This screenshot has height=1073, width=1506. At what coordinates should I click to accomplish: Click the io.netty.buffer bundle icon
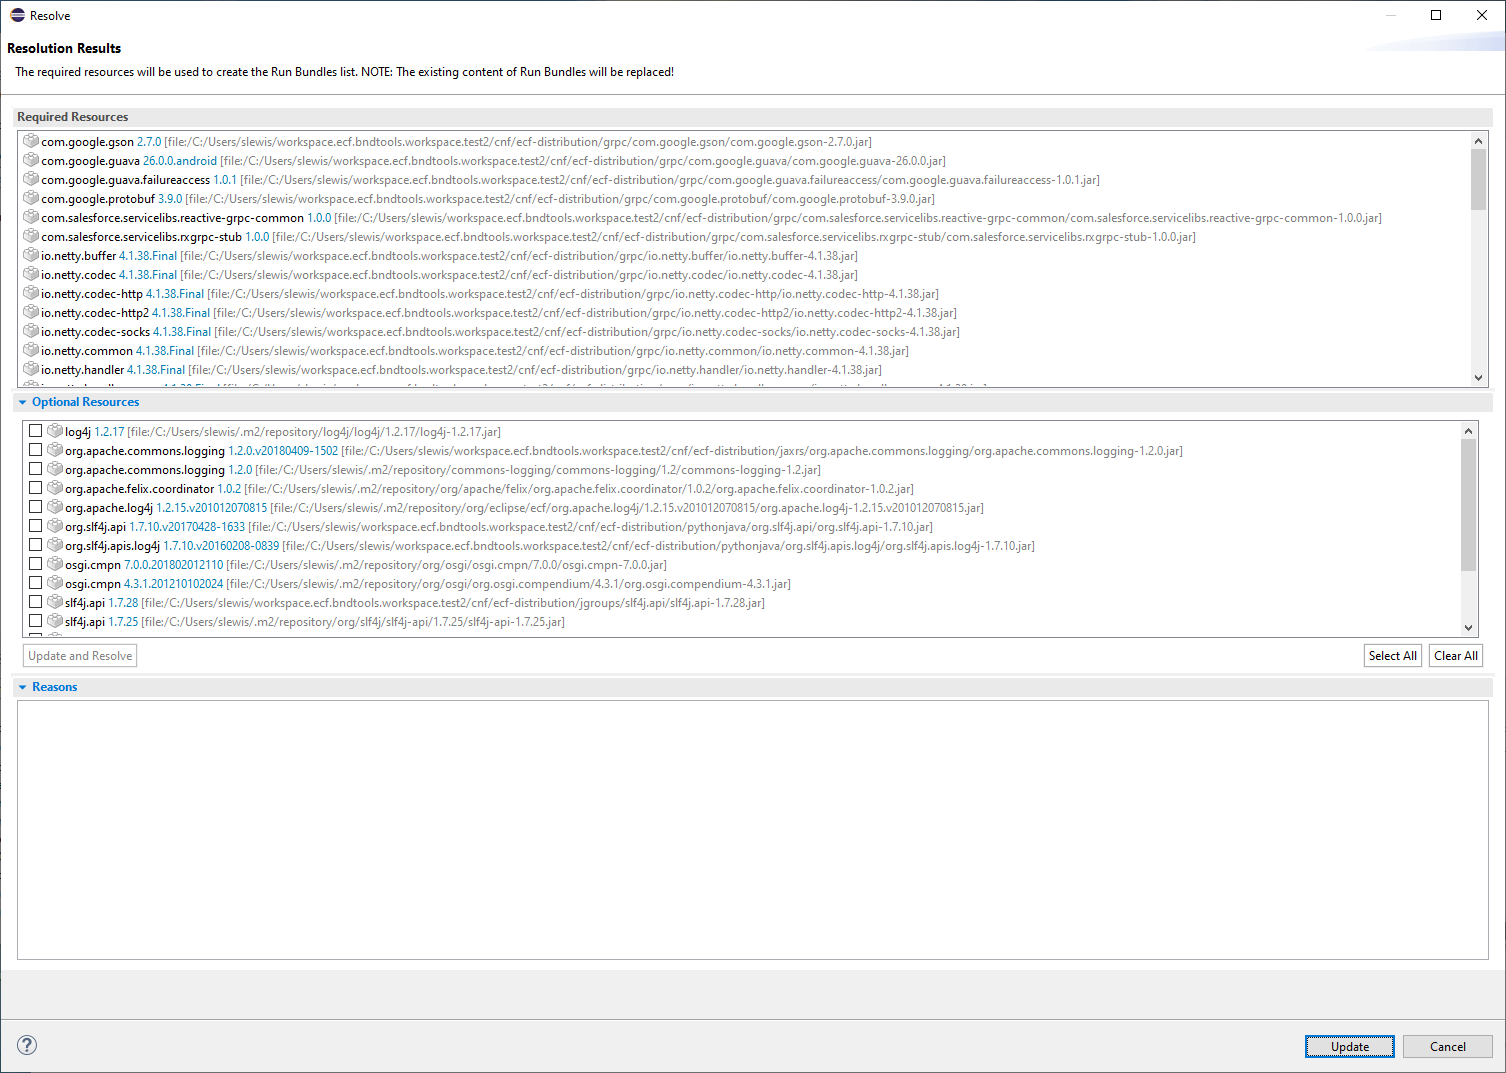29,255
